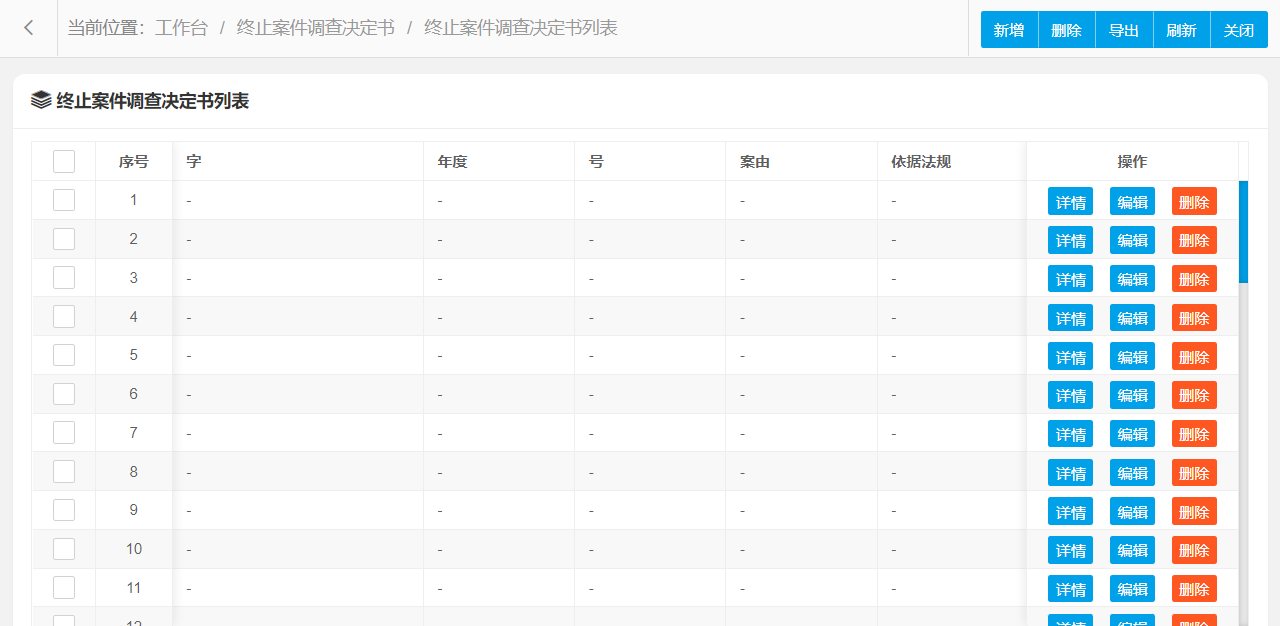This screenshot has height=626, width=1280.
Task: Click the orange 删除 button in row 6
Action: pyautogui.click(x=1194, y=395)
